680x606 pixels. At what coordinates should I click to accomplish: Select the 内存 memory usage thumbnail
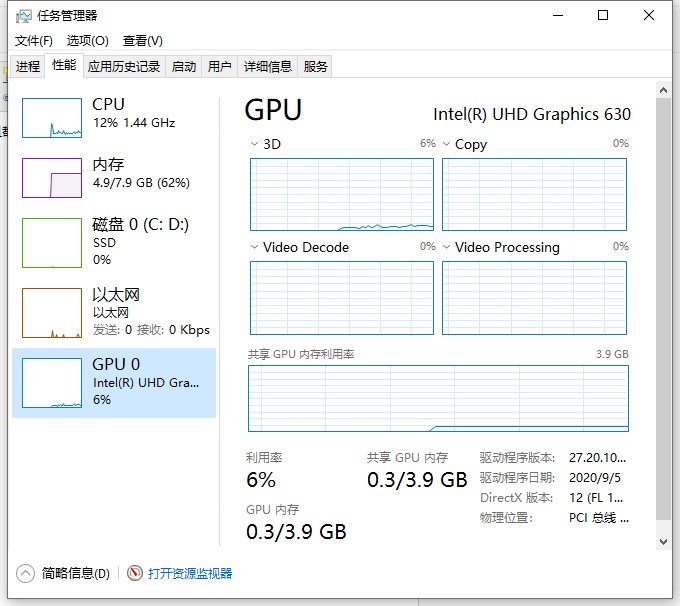51,178
